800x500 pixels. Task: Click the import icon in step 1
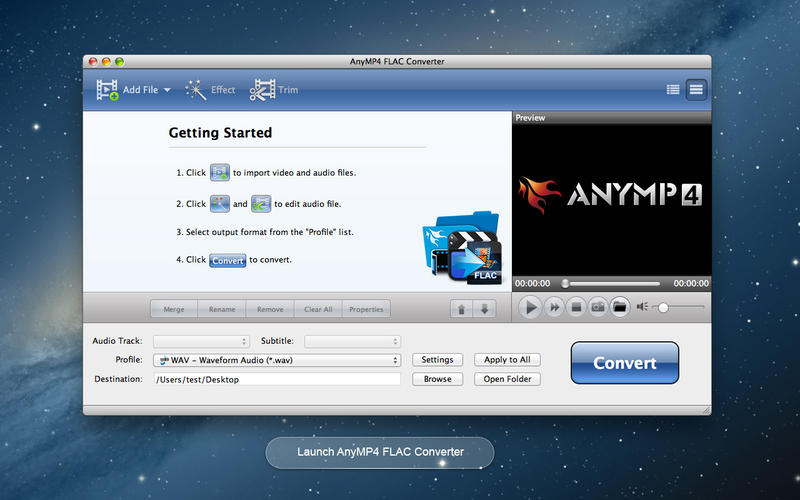(220, 172)
